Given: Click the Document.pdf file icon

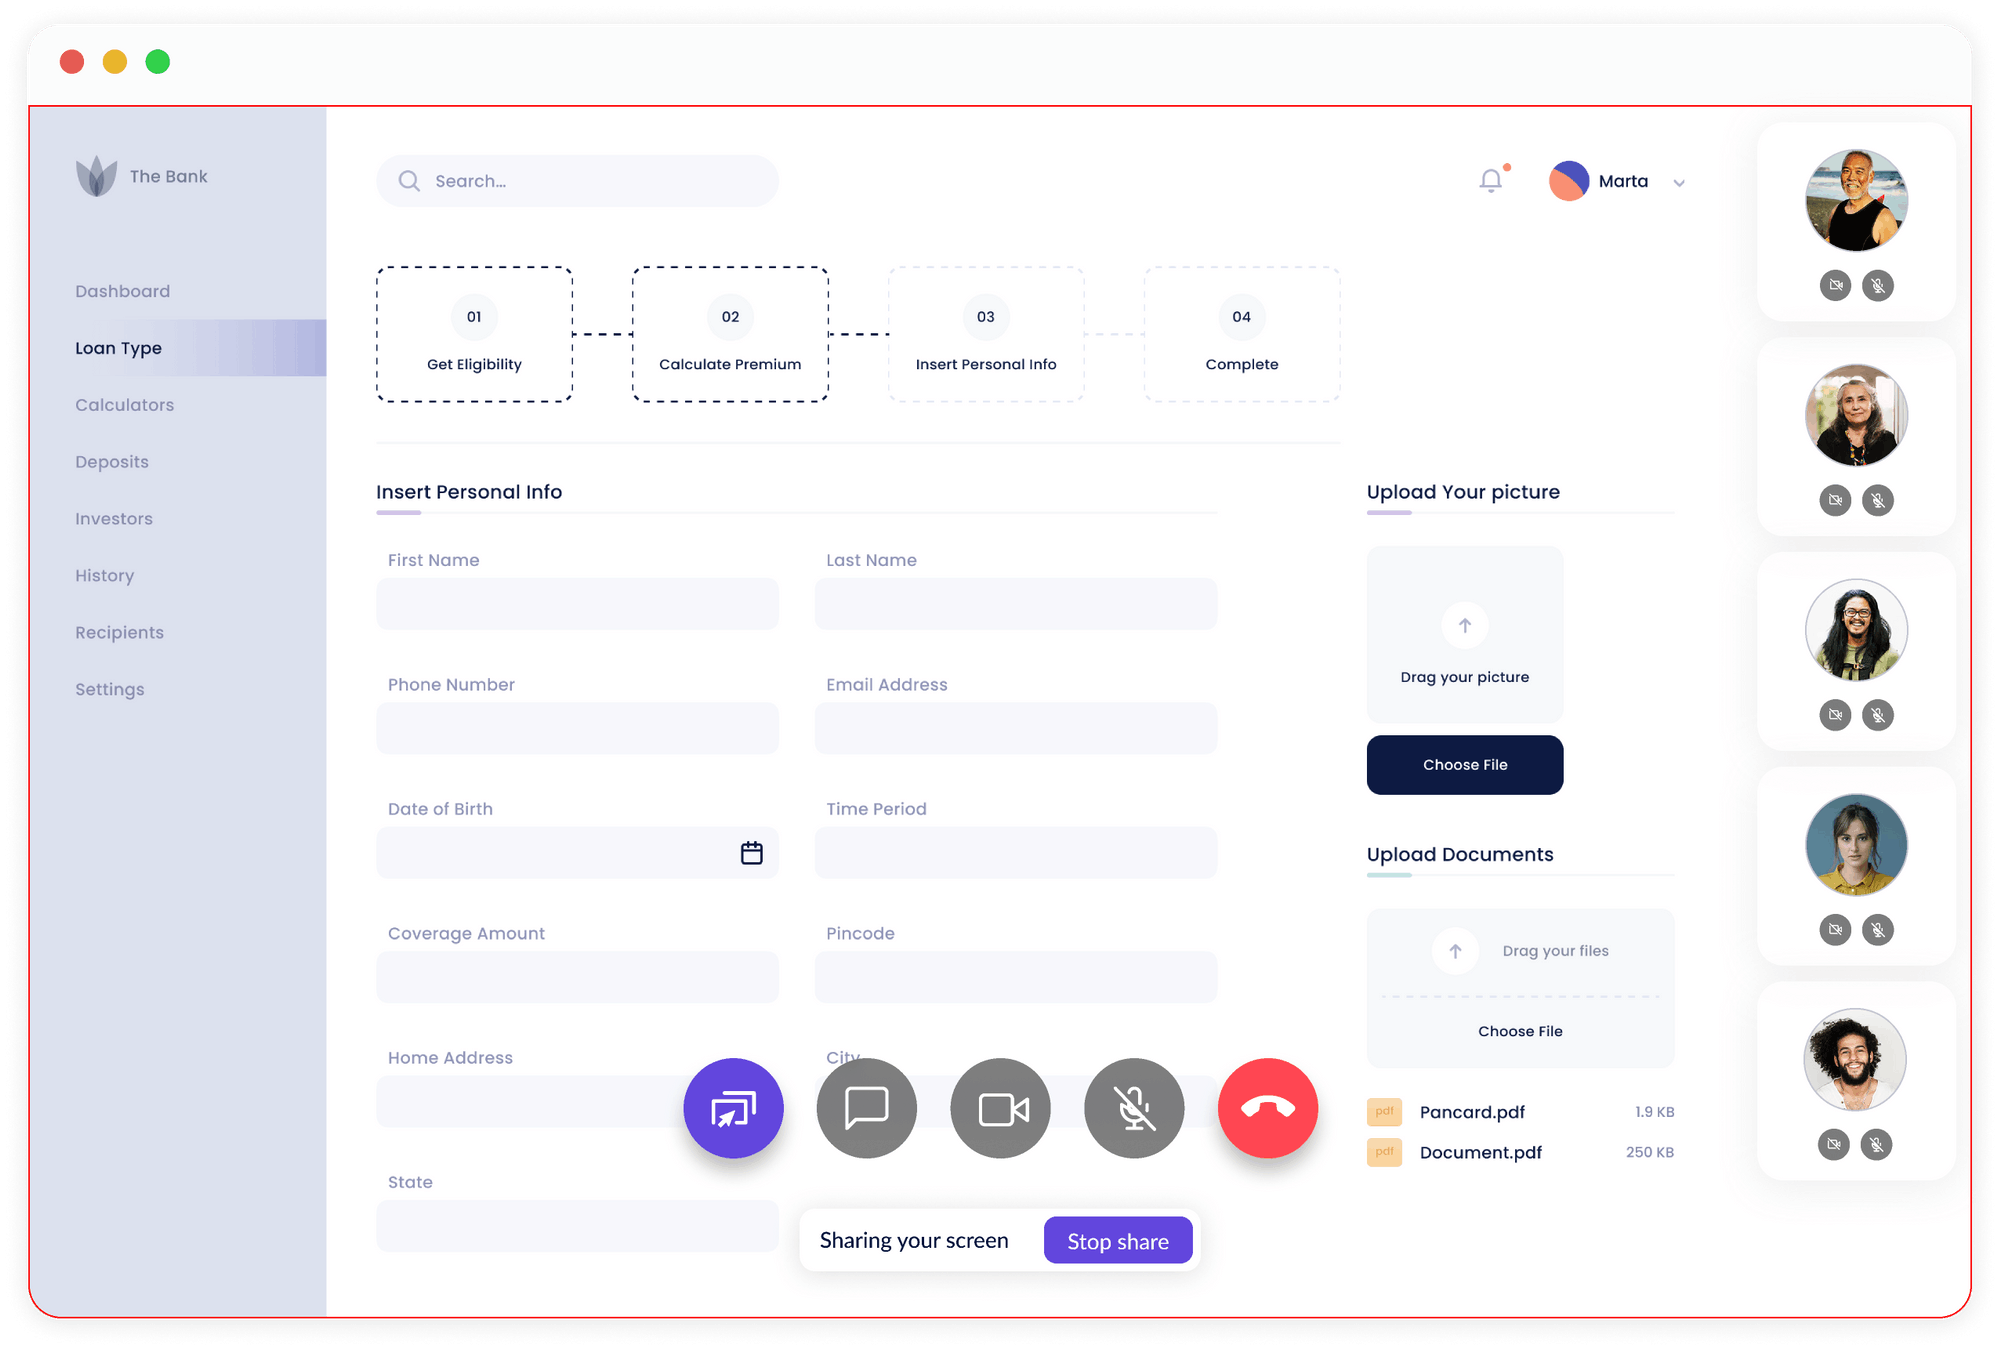Looking at the screenshot, I should click(1385, 1152).
